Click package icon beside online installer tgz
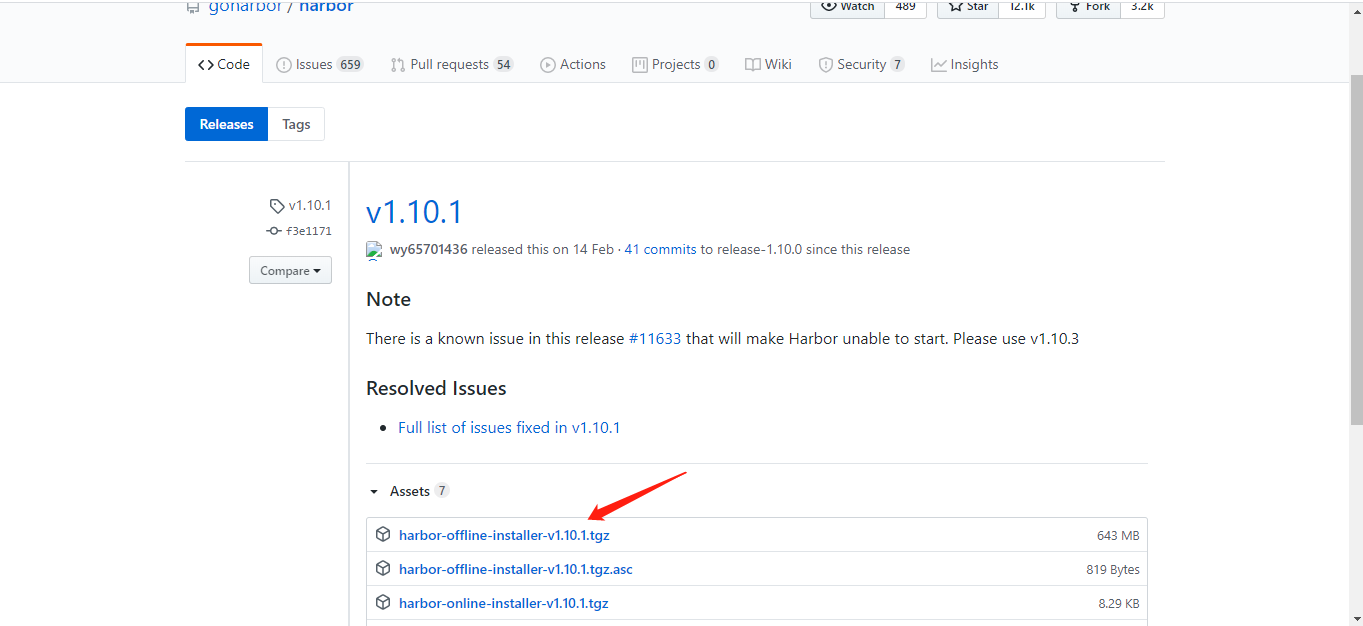The image size is (1363, 626). click(x=383, y=603)
